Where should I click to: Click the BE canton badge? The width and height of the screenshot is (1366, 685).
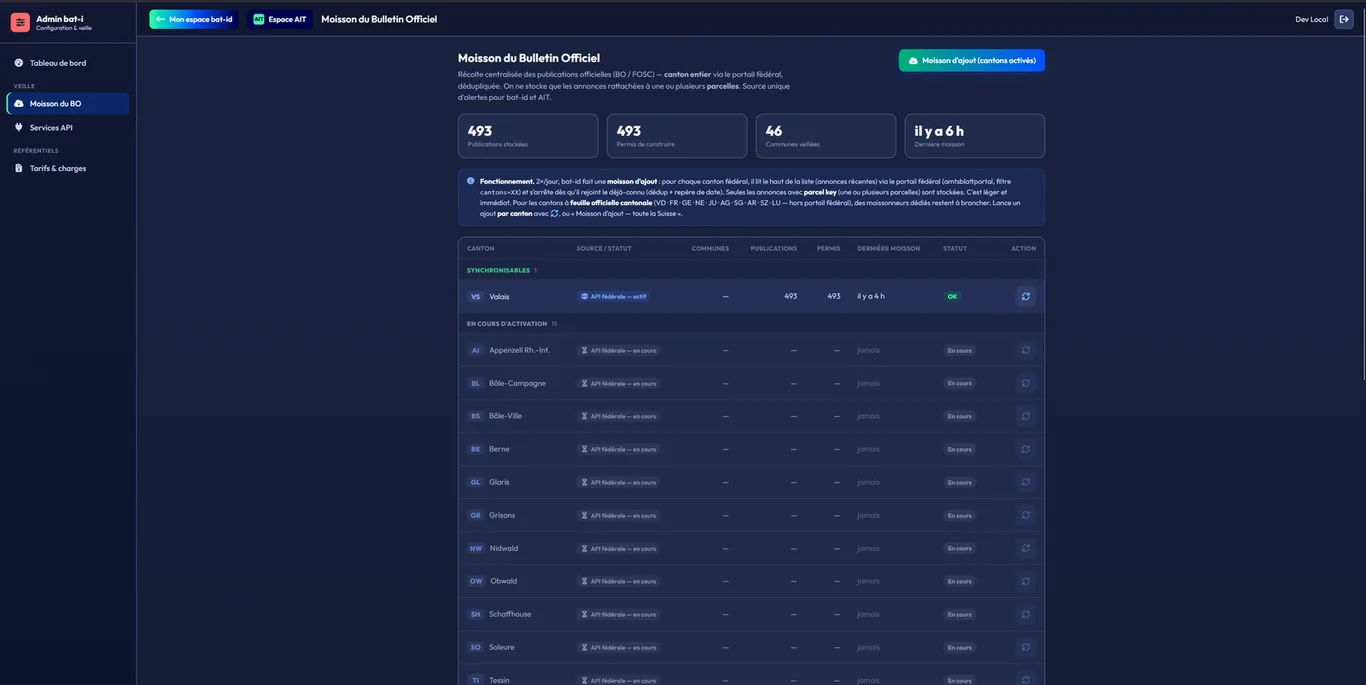tap(476, 449)
